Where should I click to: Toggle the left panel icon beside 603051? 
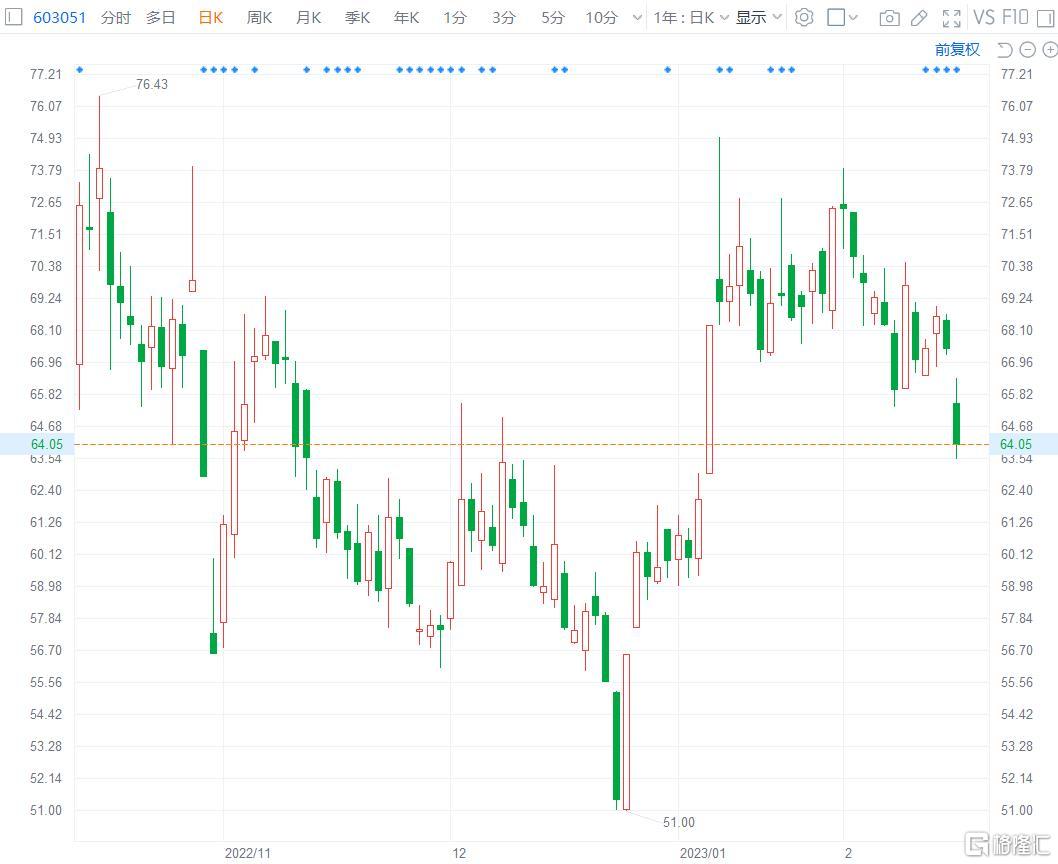point(14,17)
